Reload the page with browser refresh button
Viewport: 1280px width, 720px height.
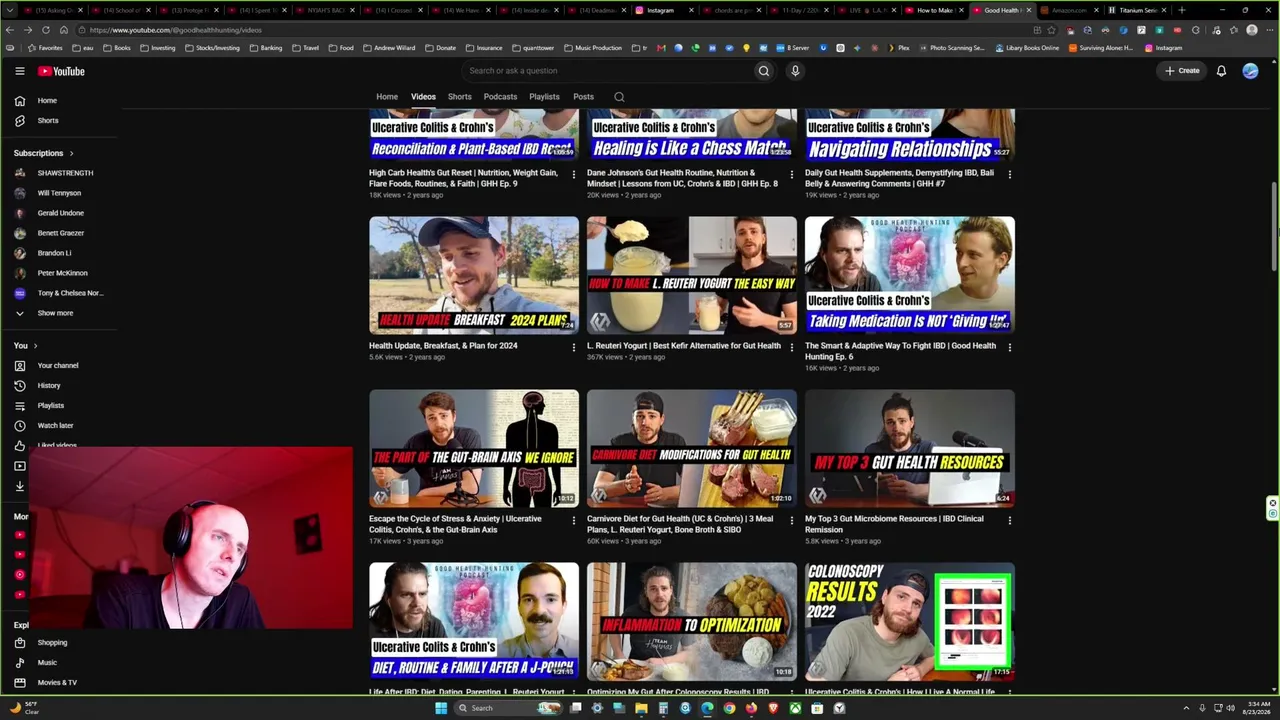[x=45, y=30]
